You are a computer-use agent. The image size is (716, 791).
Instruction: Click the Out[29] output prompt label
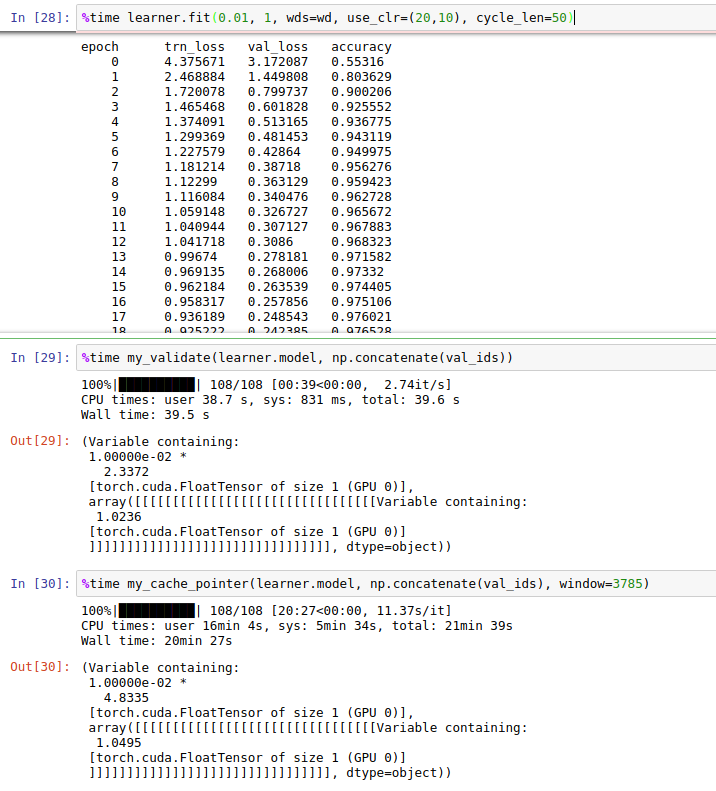38,440
